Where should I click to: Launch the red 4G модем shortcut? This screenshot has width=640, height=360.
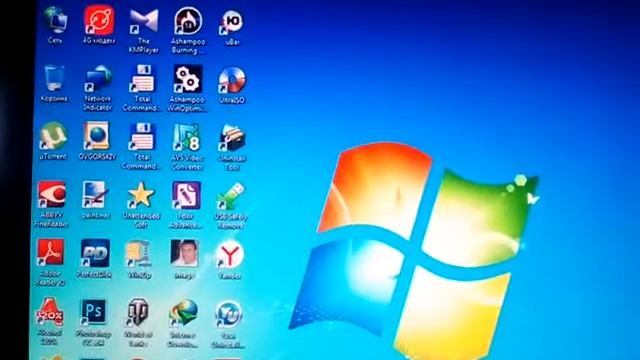[99, 20]
